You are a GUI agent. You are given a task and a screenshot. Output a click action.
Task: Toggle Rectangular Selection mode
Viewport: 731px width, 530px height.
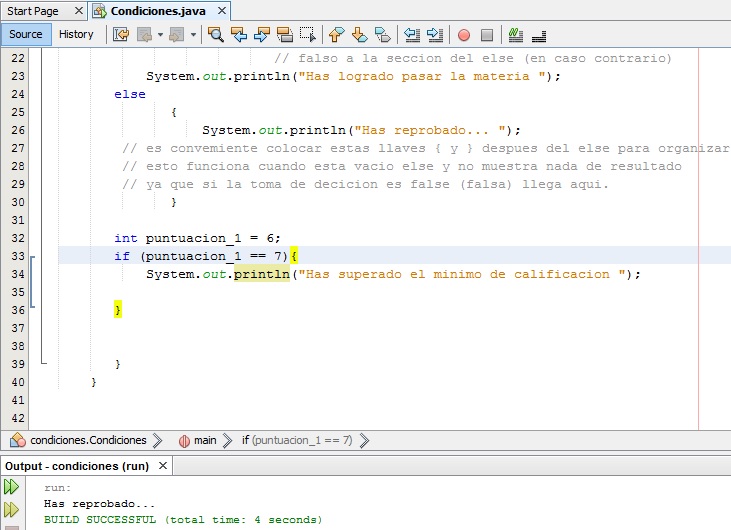(308, 34)
